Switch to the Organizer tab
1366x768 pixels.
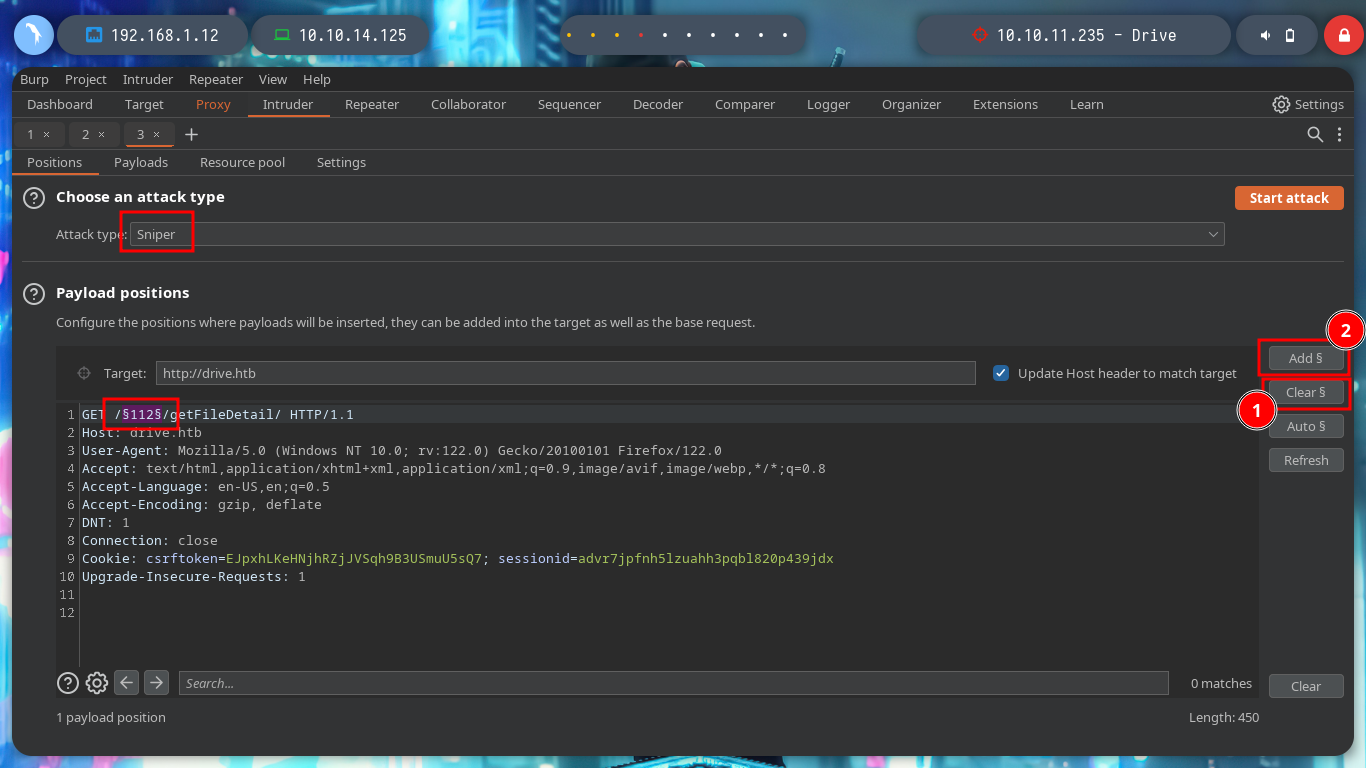tap(911, 104)
